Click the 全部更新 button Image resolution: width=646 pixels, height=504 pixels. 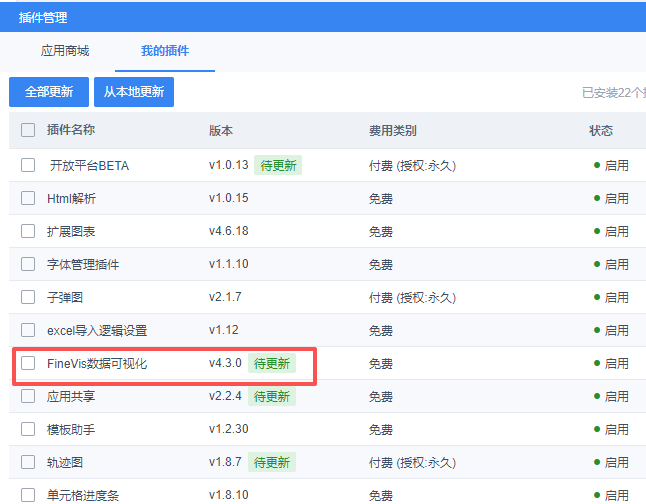coord(49,92)
